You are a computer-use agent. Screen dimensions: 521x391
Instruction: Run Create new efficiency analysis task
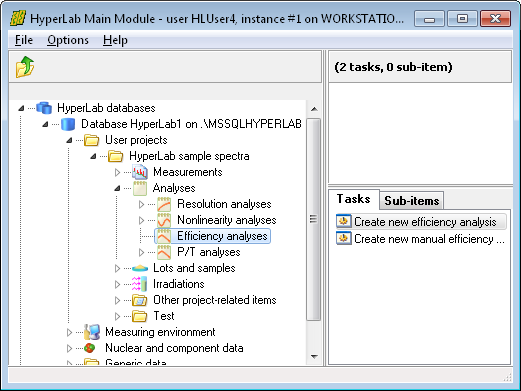[421, 222]
